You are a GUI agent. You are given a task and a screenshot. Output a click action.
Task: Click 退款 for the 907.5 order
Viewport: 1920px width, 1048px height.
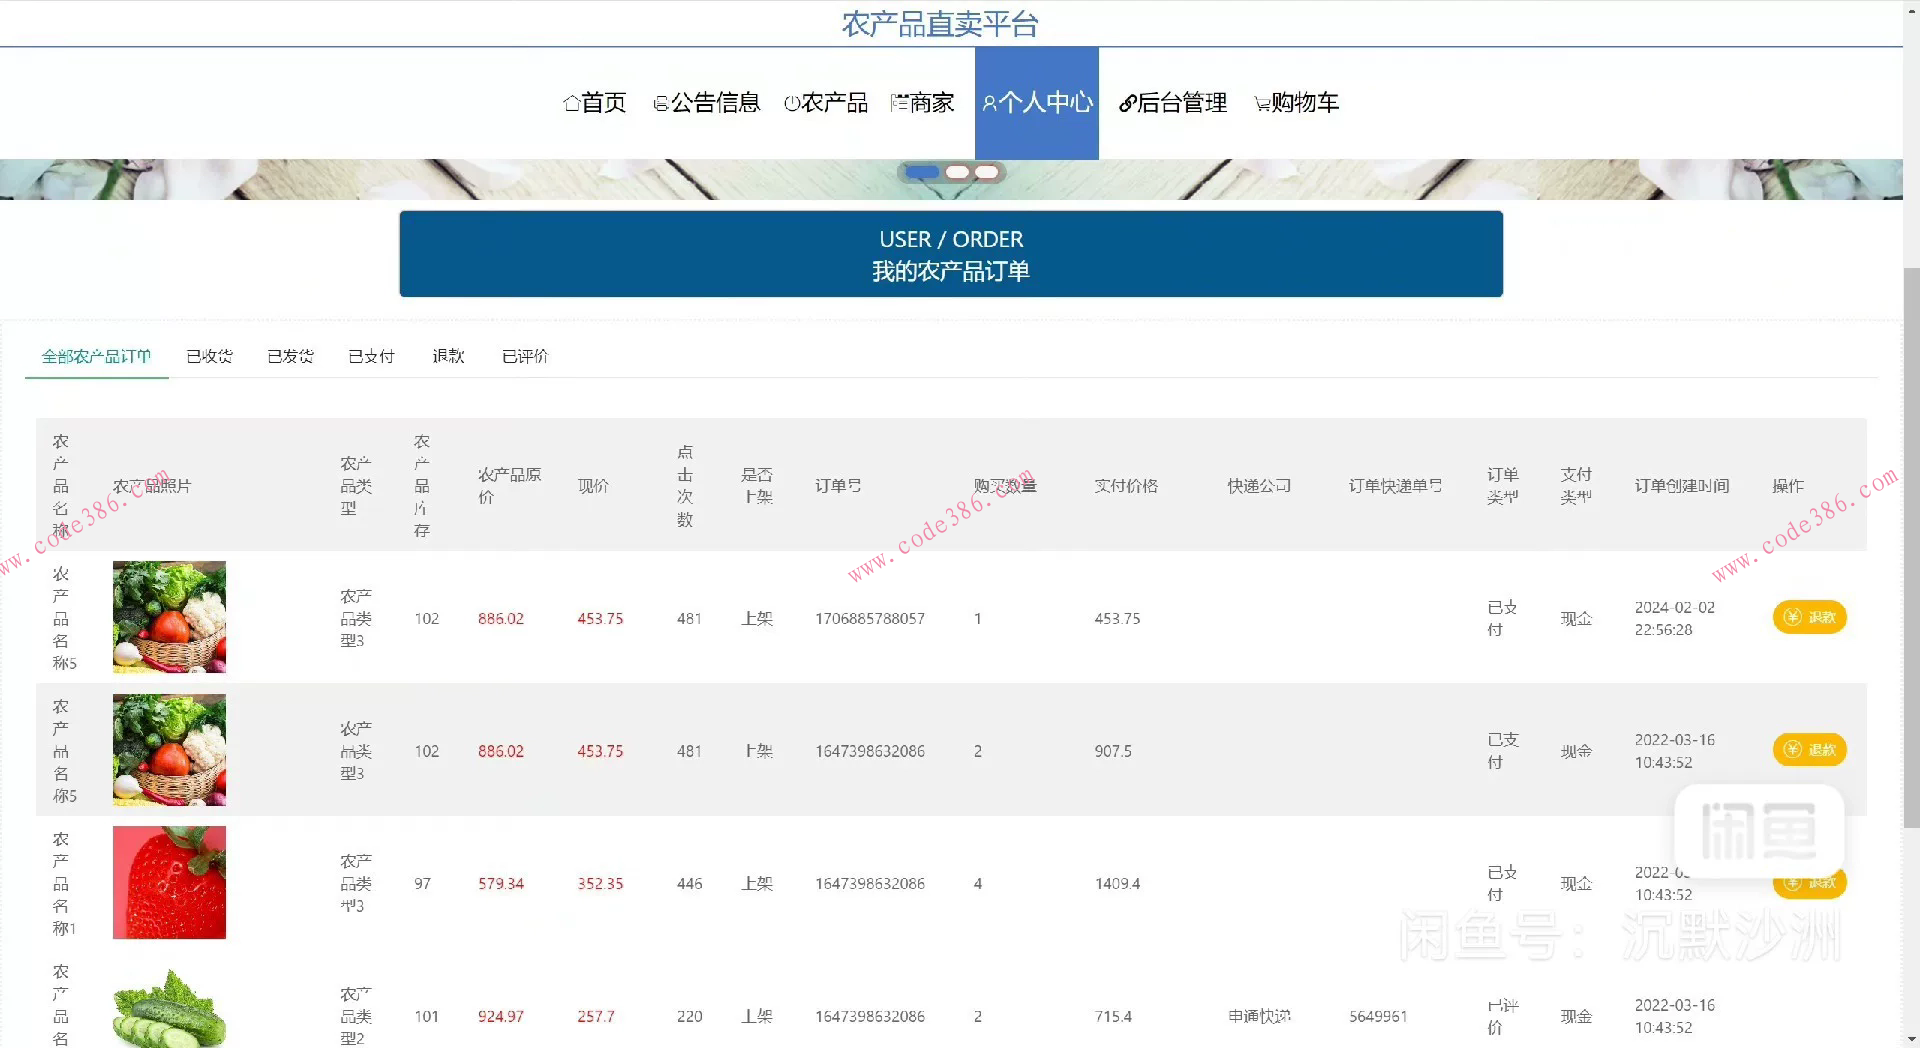[x=1810, y=750]
